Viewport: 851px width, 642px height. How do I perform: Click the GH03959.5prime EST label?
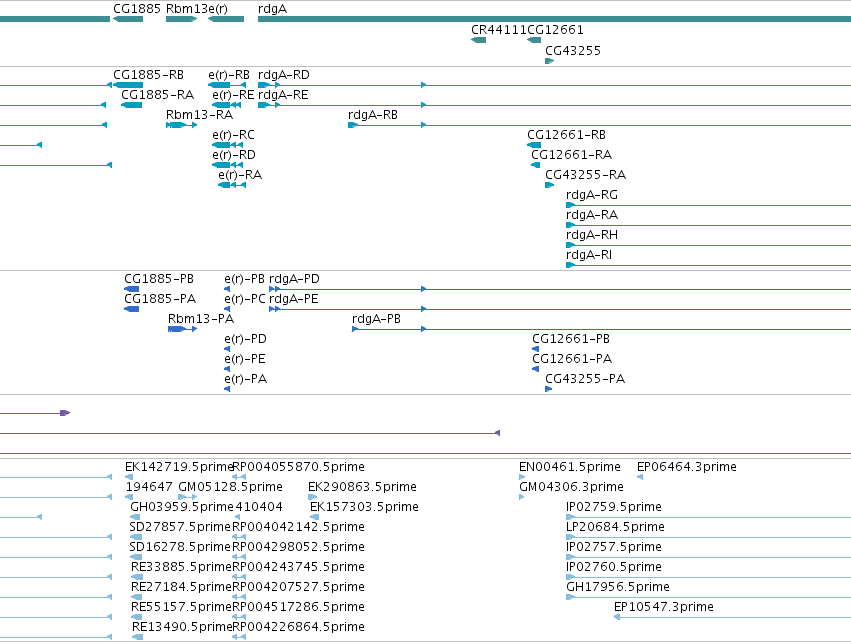(x=182, y=507)
